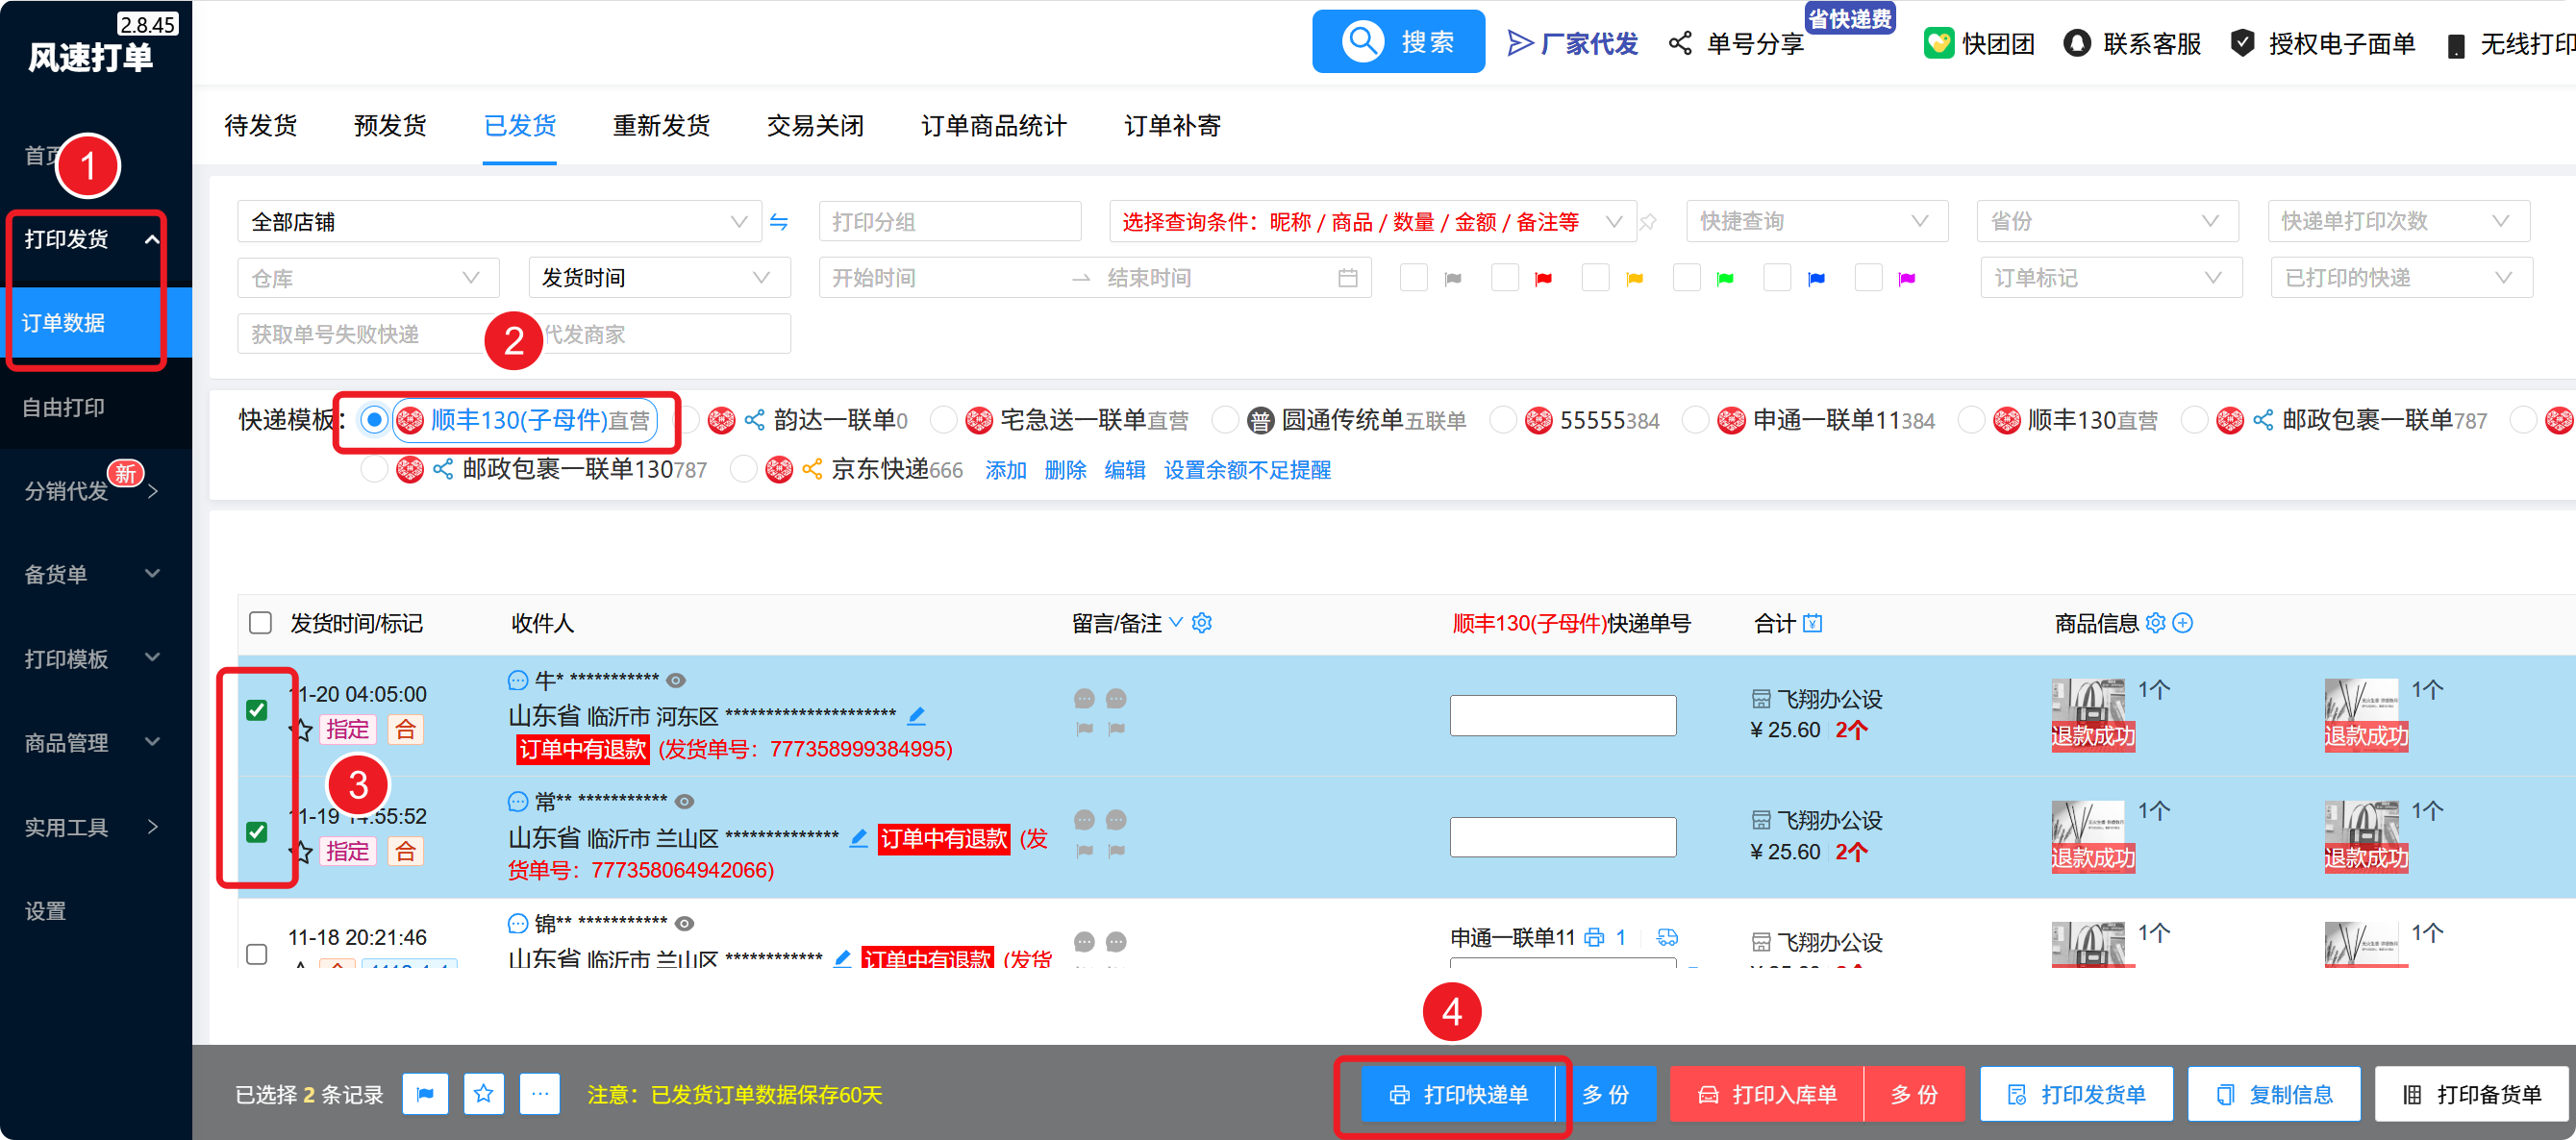The height and width of the screenshot is (1140, 2576).
Task: Click the 设置余额不足提醒 link
Action: 1247,470
